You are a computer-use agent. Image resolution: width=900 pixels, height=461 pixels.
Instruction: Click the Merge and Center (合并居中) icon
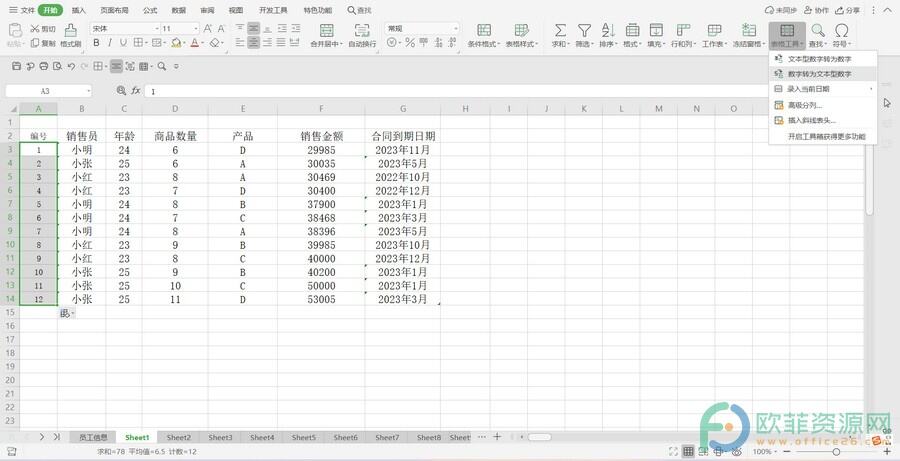(327, 30)
